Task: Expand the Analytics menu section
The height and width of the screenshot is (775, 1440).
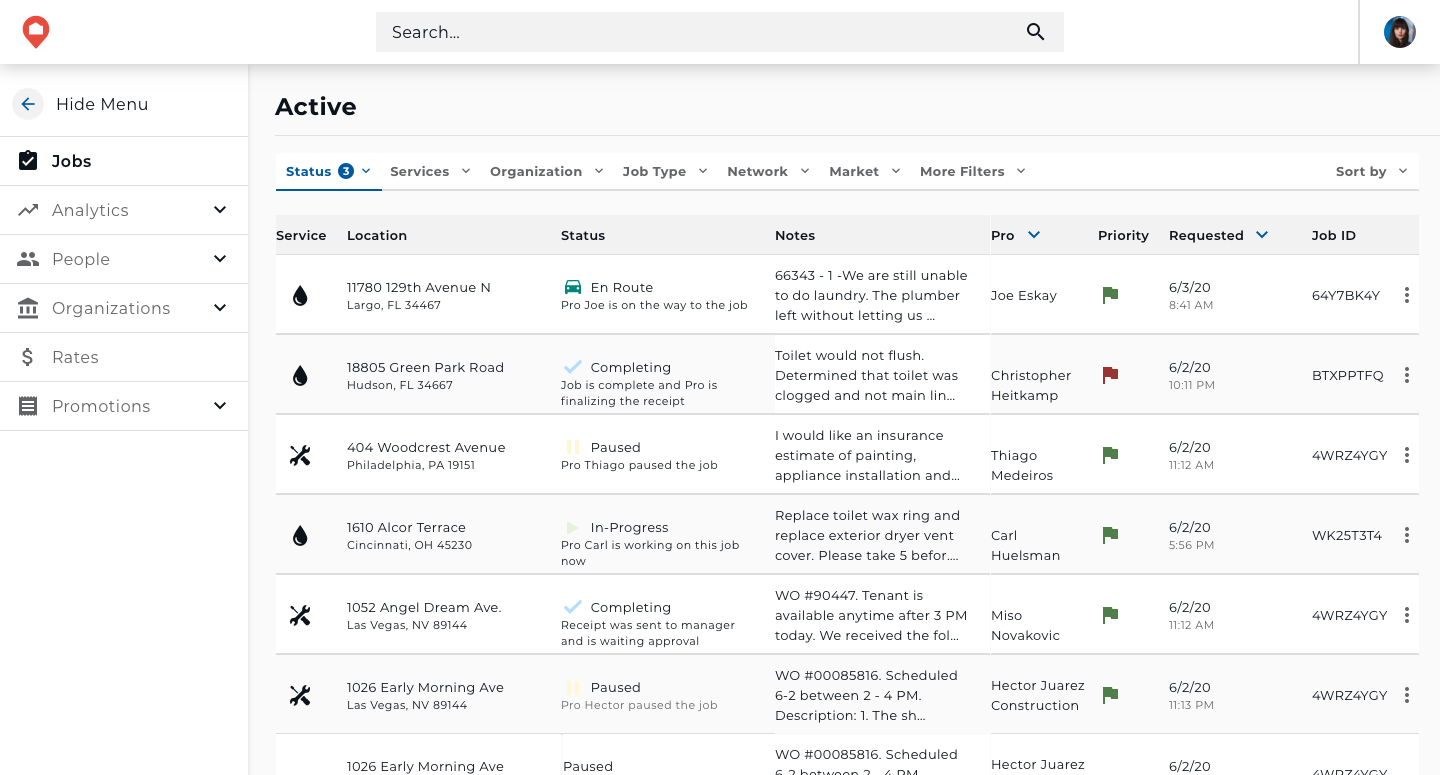Action: click(220, 210)
